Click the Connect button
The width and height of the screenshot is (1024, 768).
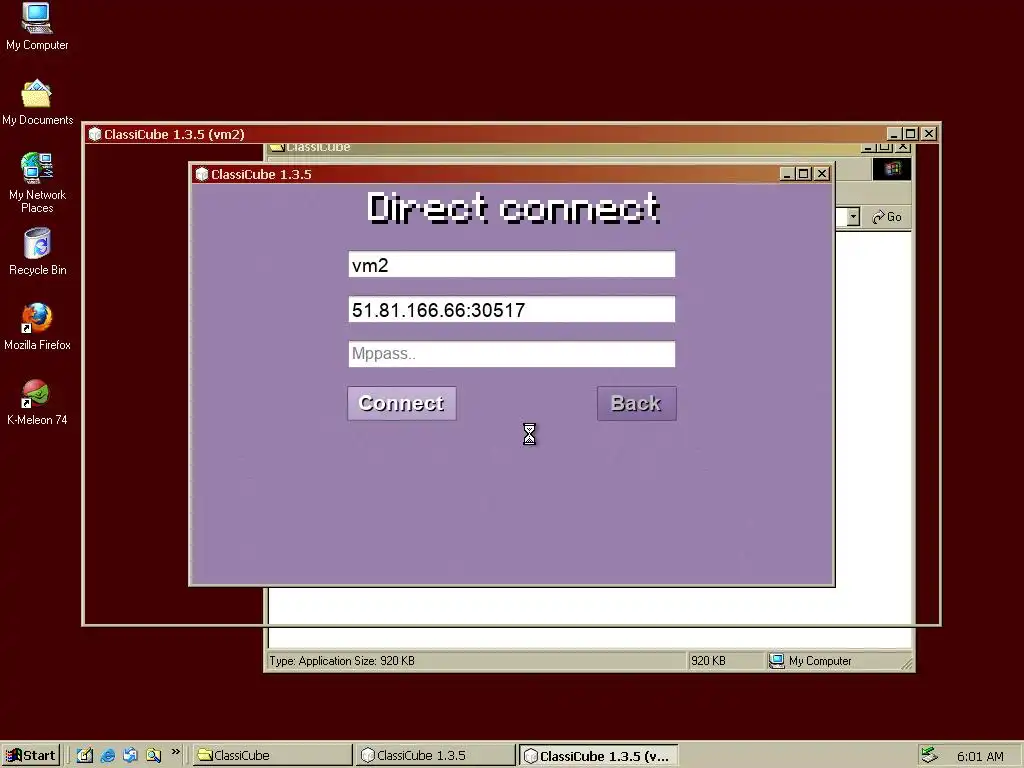(402, 403)
